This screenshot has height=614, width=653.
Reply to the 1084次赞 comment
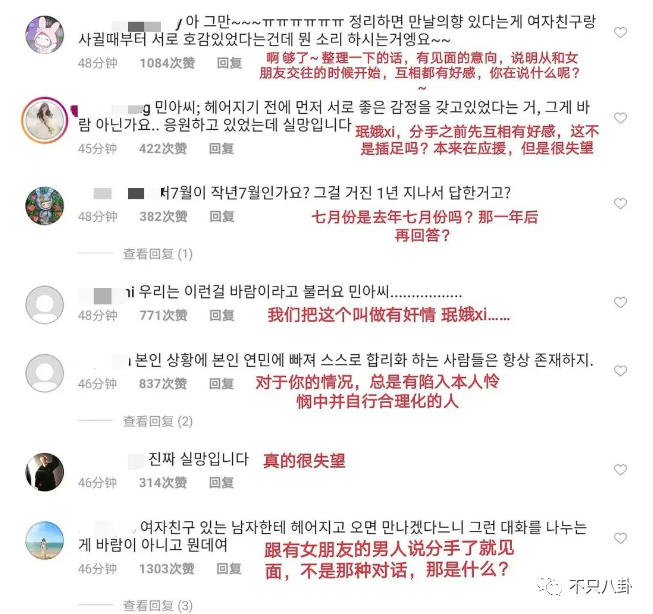(x=229, y=63)
